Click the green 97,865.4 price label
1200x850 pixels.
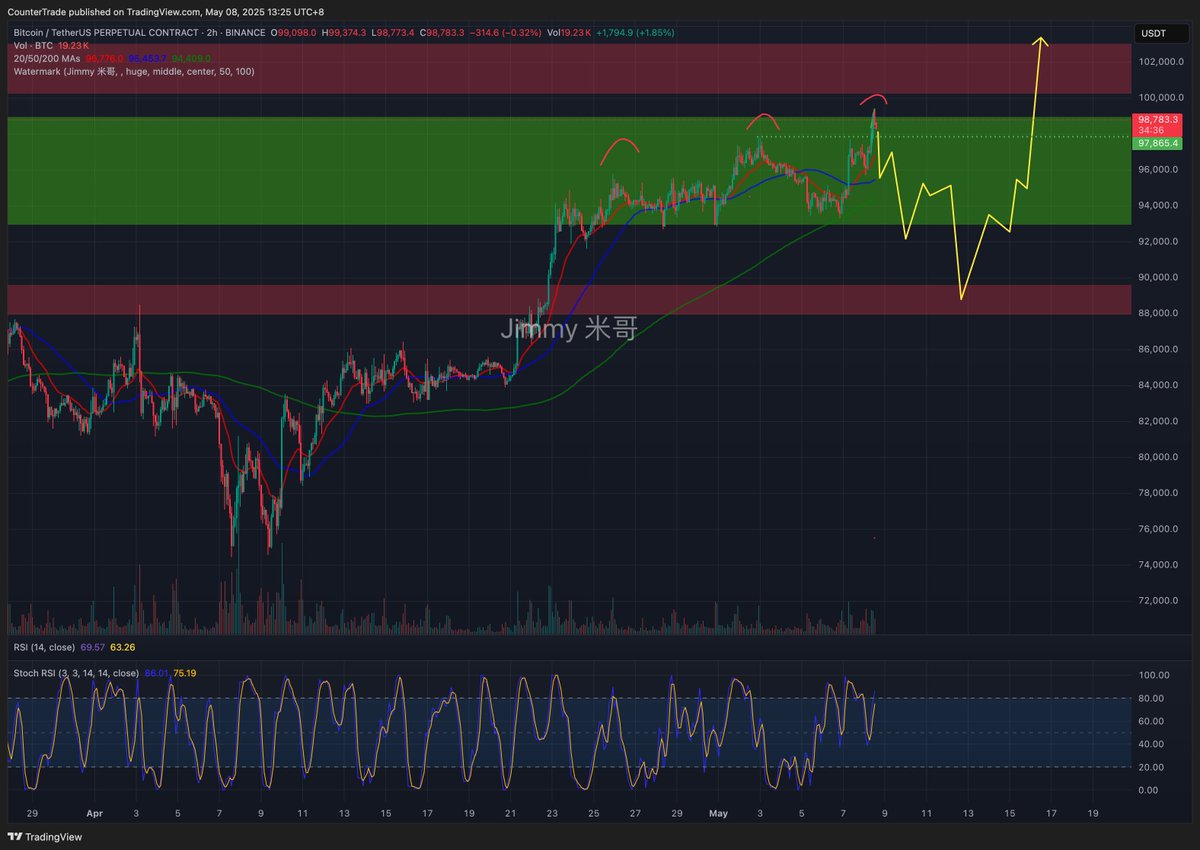[x=1157, y=144]
